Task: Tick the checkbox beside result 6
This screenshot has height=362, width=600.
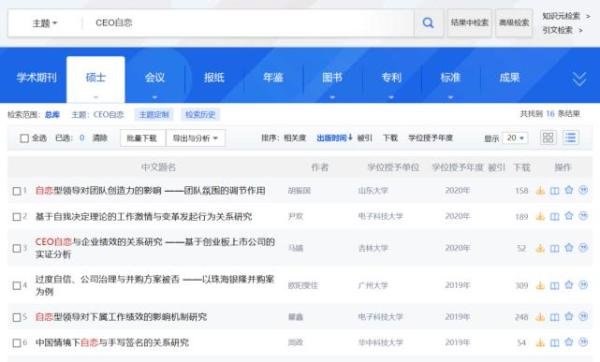Action: tap(17, 343)
